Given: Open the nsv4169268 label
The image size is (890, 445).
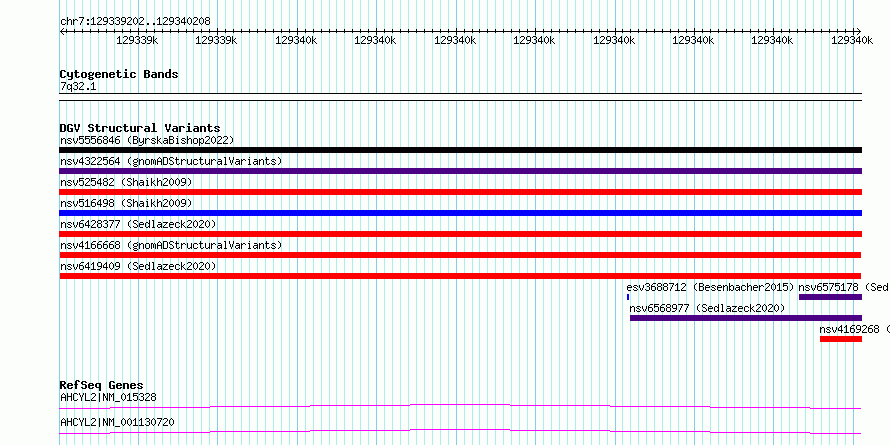Looking at the screenshot, I should [x=854, y=329].
